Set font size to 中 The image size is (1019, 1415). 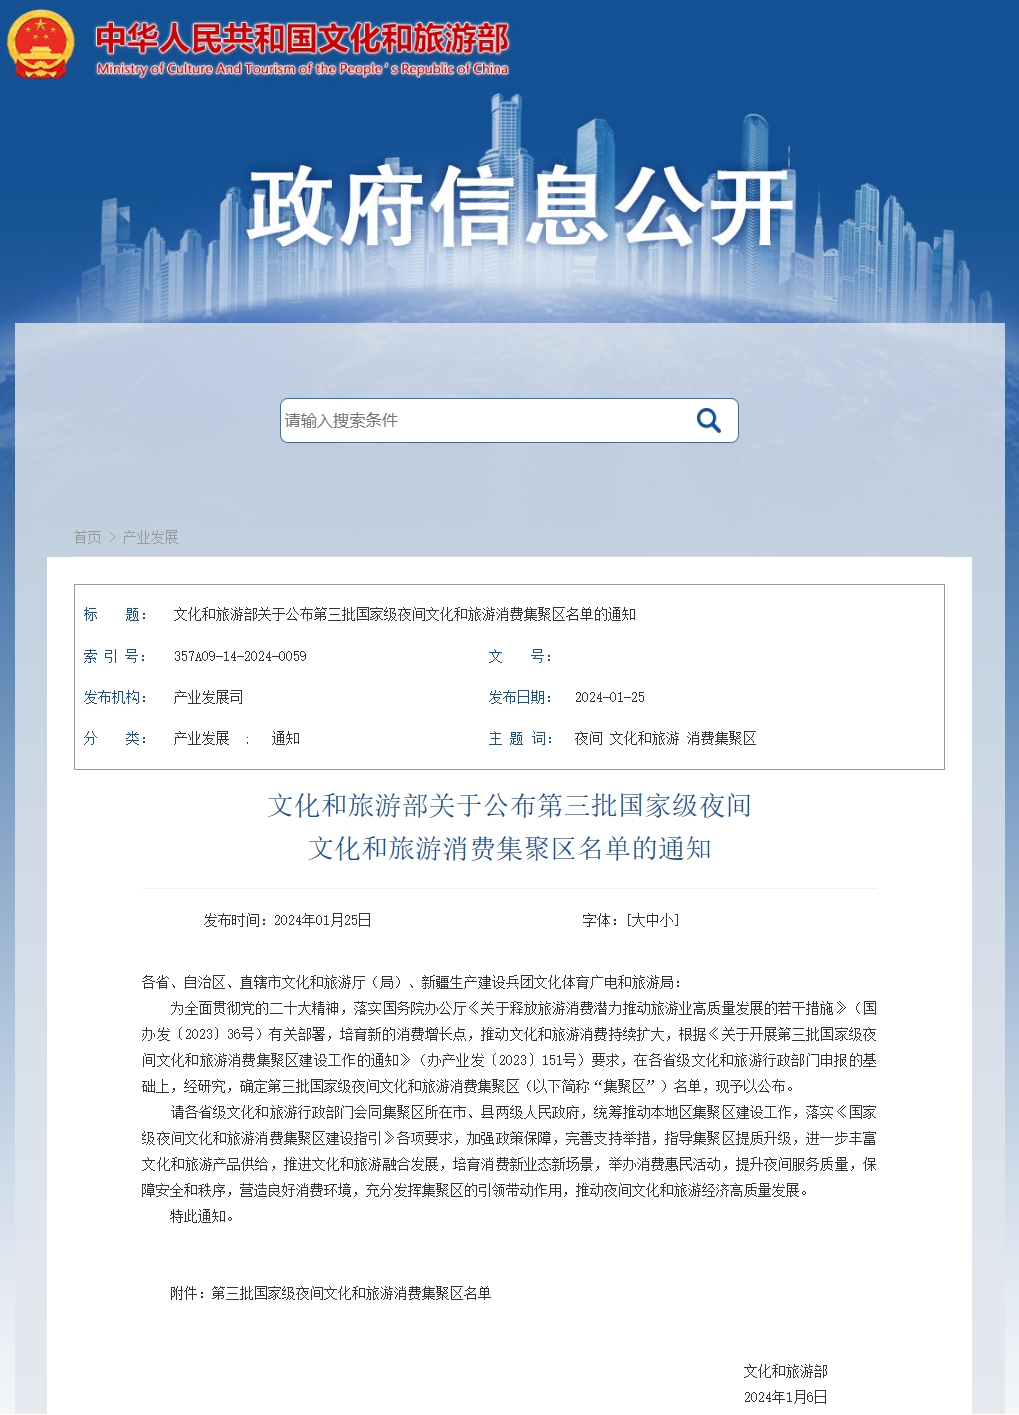[x=653, y=921]
